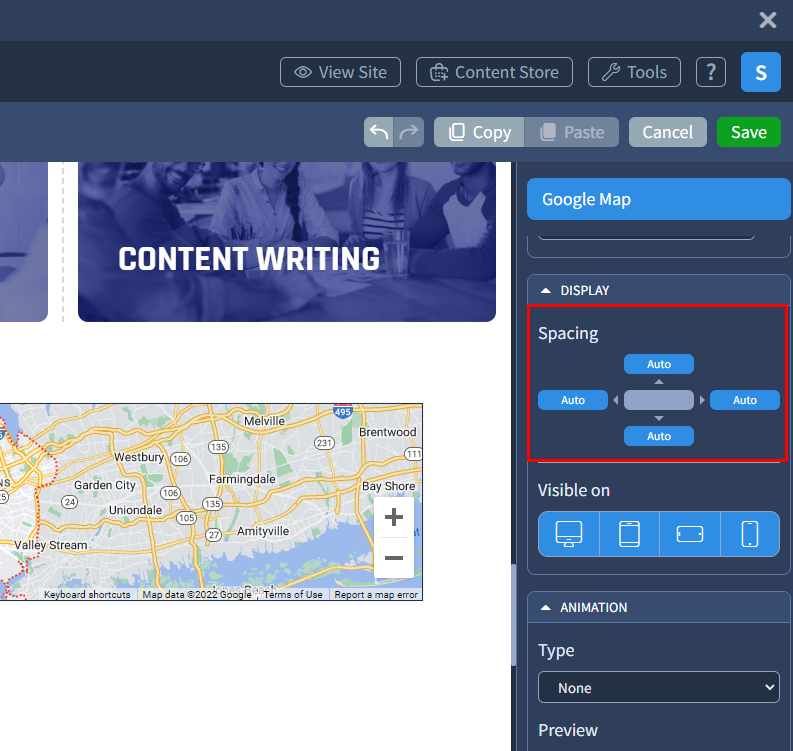Click the undo arrow icon
Image resolution: width=793 pixels, height=751 pixels.
pos(379,132)
